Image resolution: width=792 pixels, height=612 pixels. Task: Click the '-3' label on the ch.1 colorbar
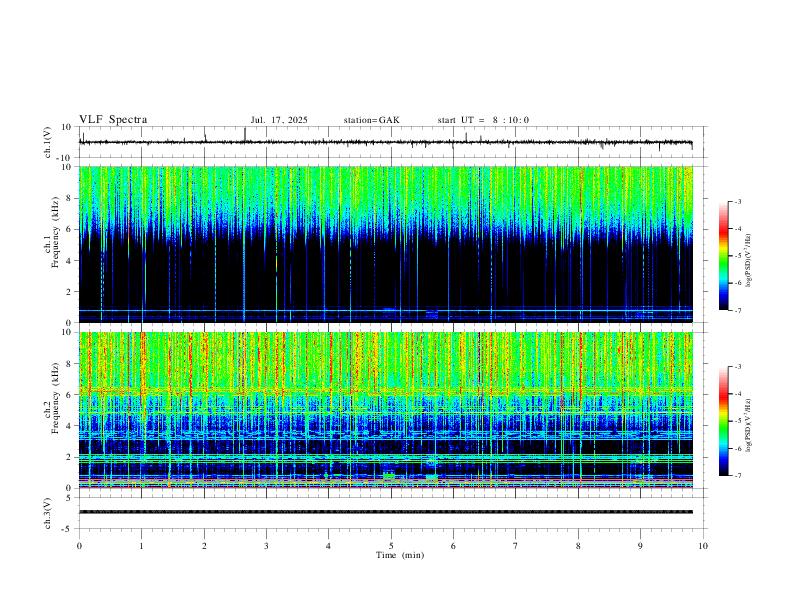[737, 201]
